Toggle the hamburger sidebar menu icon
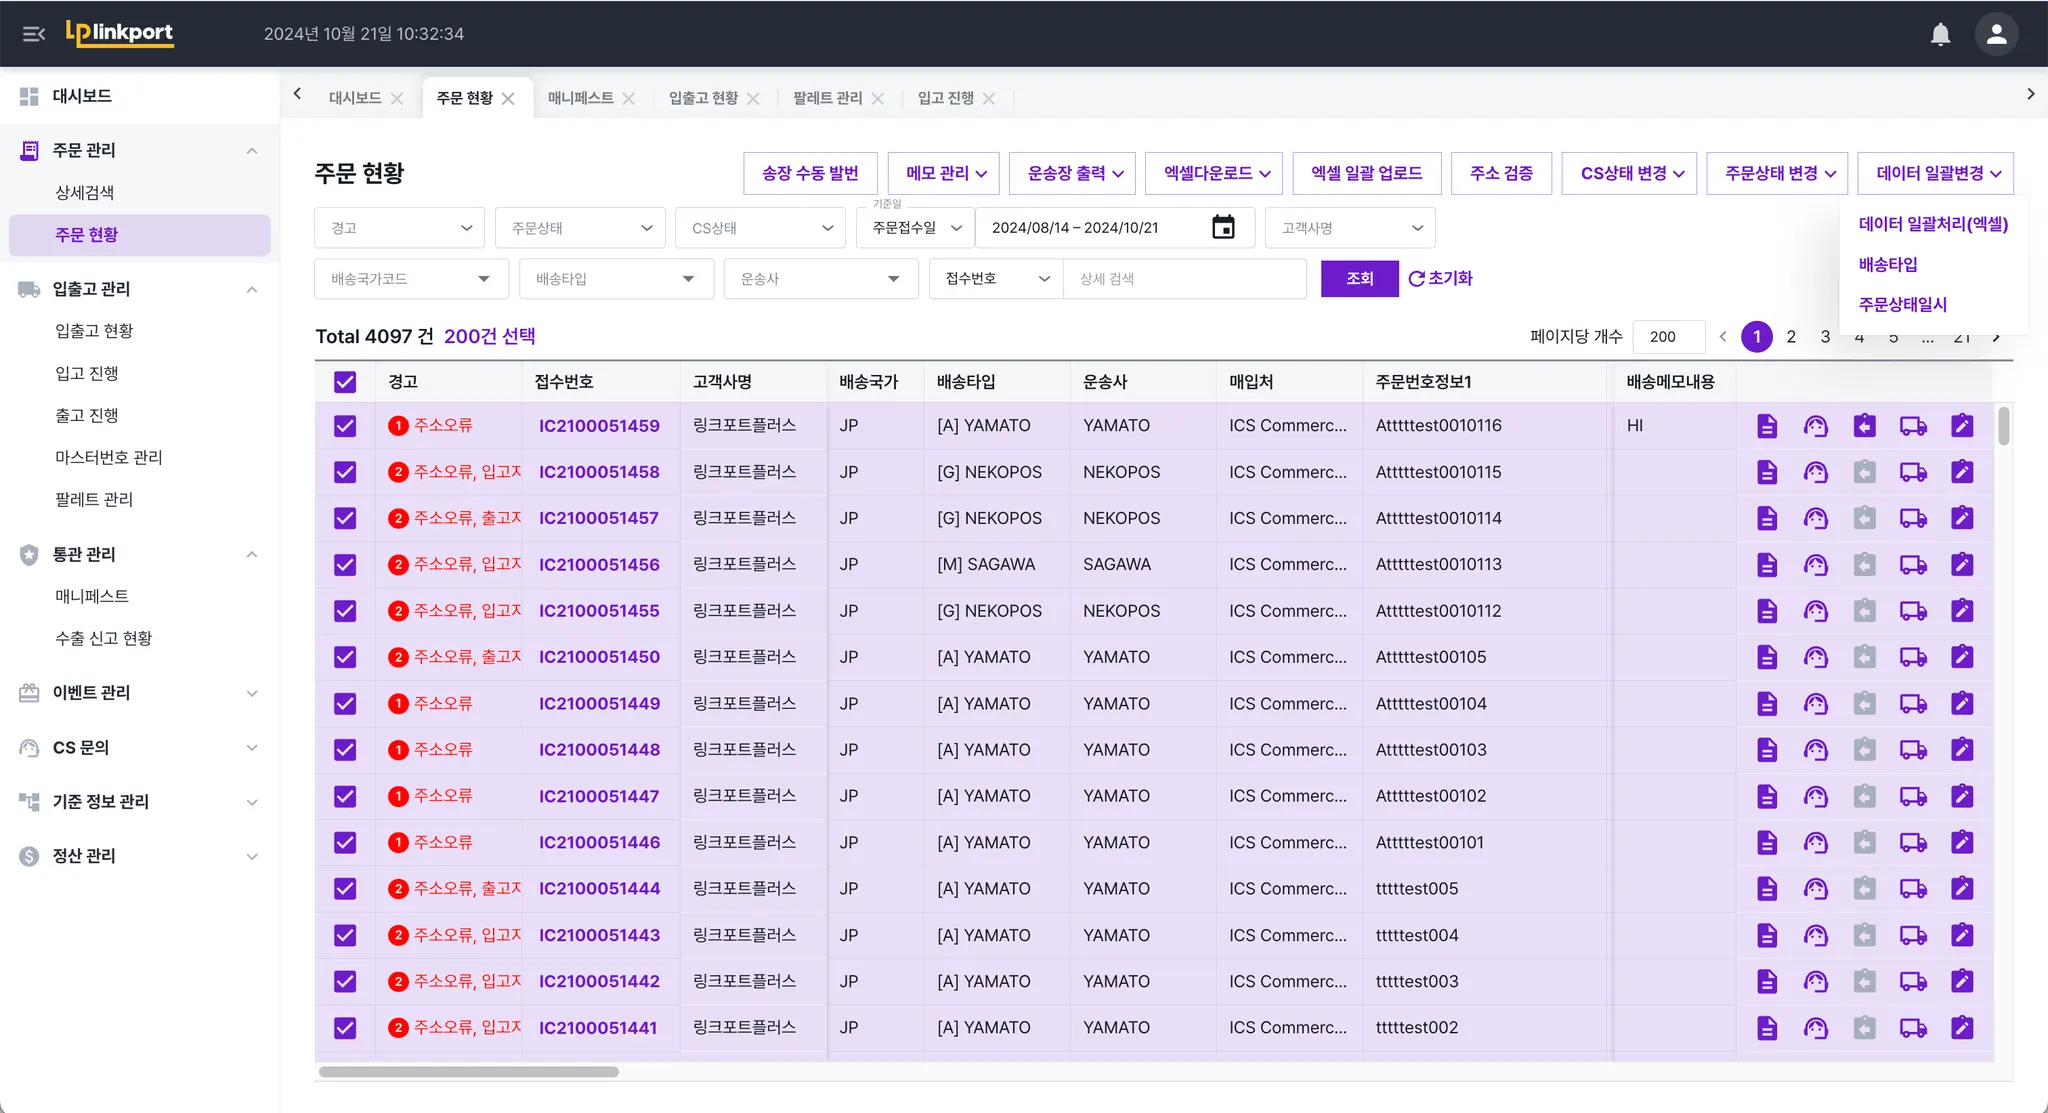Image resolution: width=2048 pixels, height=1113 pixels. tap(34, 34)
